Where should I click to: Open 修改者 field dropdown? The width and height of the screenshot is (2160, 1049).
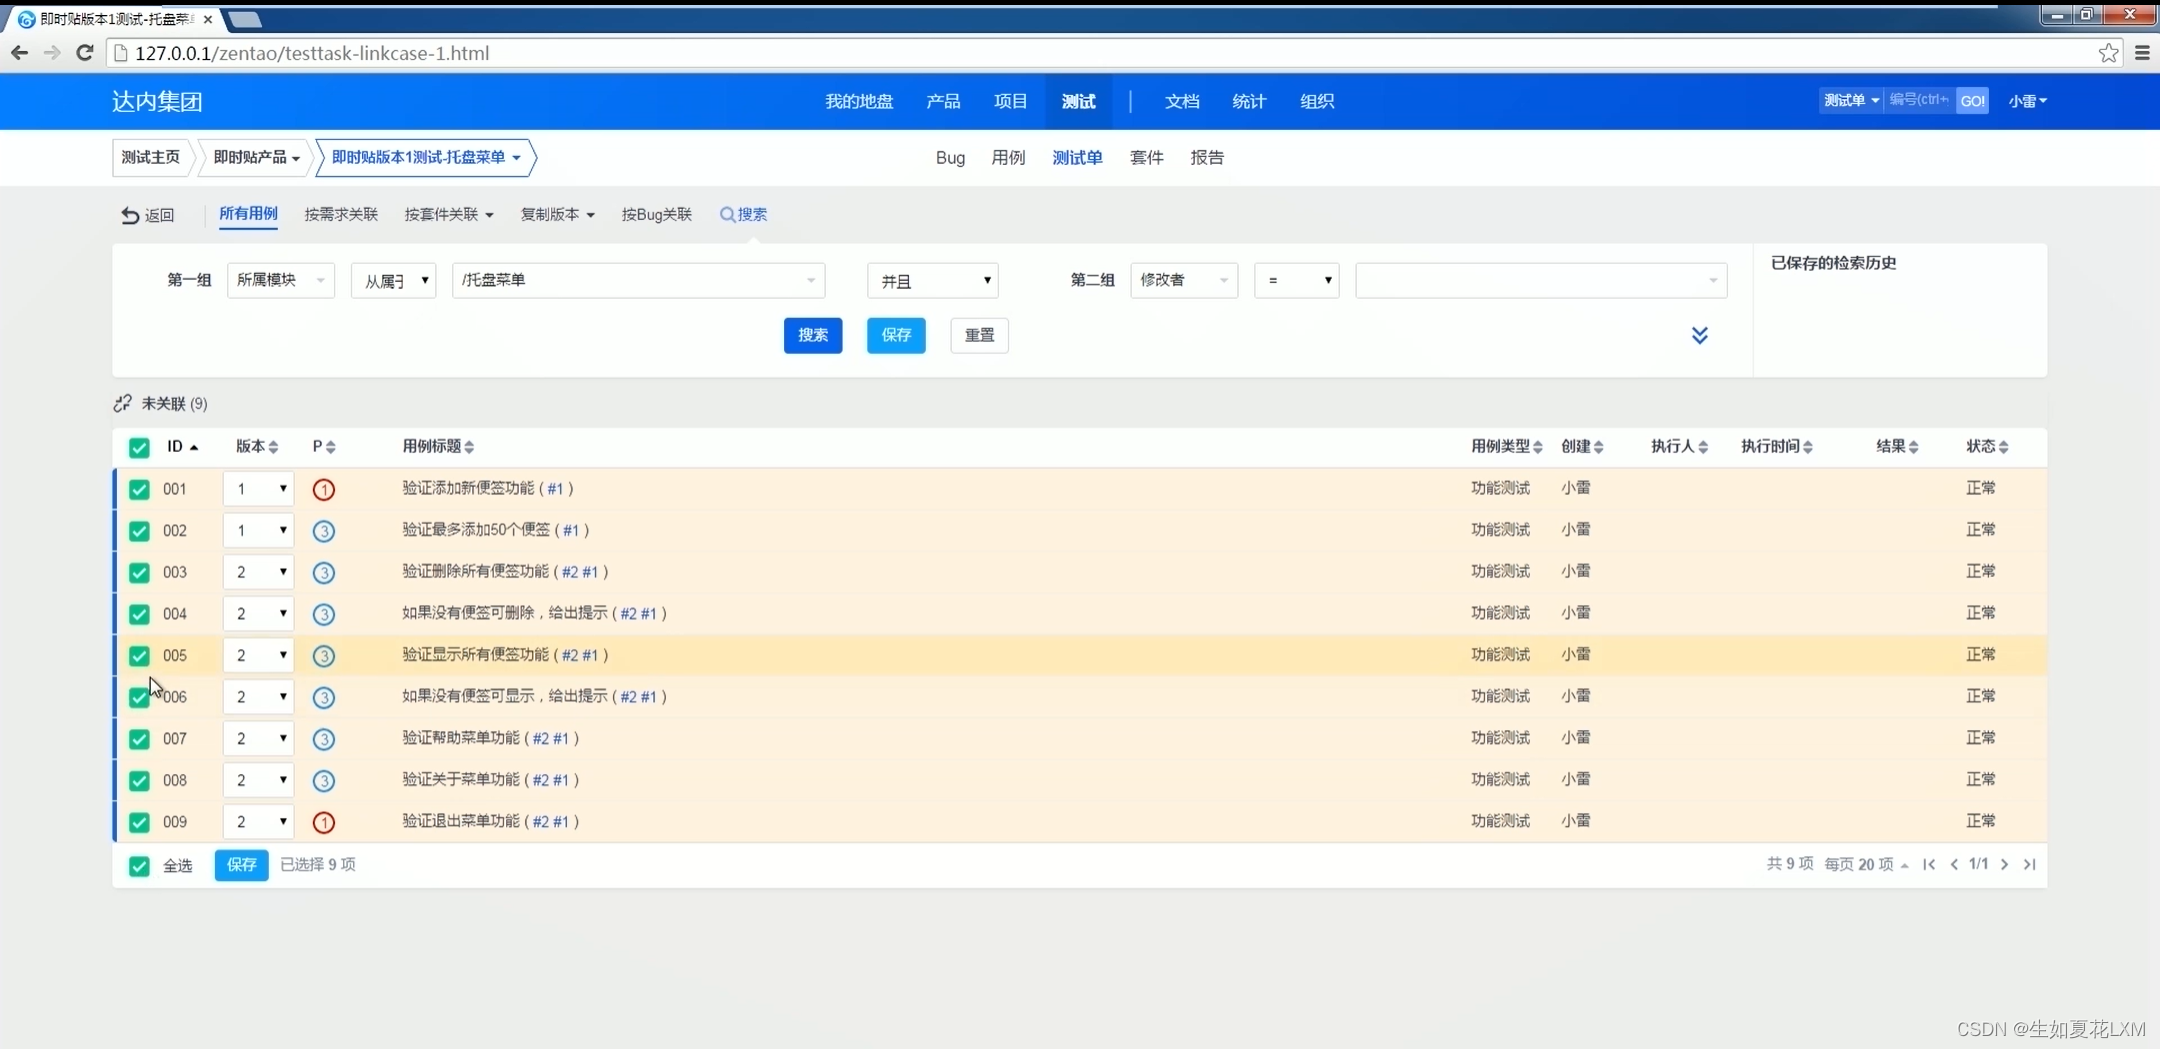click(1184, 280)
